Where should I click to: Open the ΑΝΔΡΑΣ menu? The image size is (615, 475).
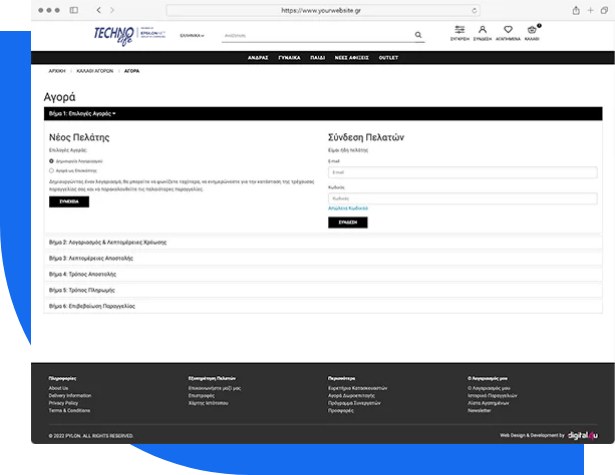(258, 58)
